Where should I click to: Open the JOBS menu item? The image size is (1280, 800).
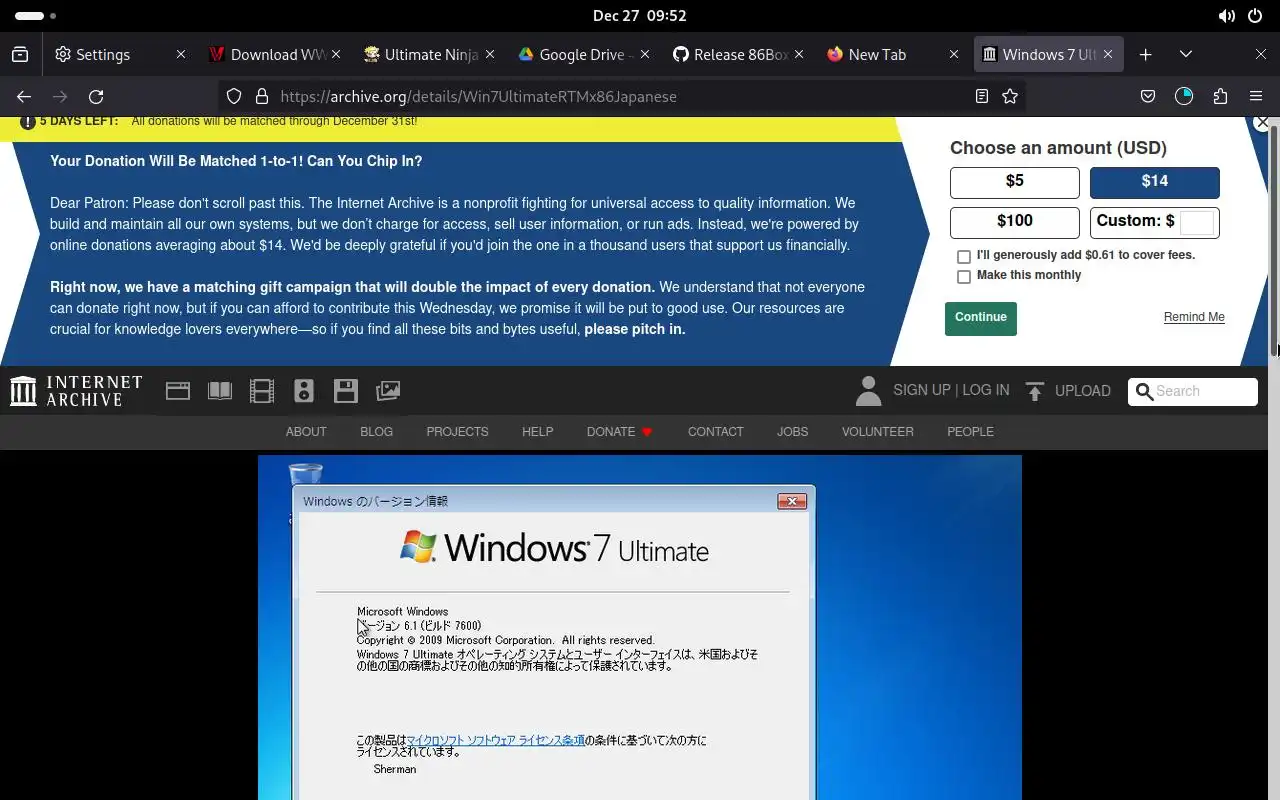coord(792,432)
